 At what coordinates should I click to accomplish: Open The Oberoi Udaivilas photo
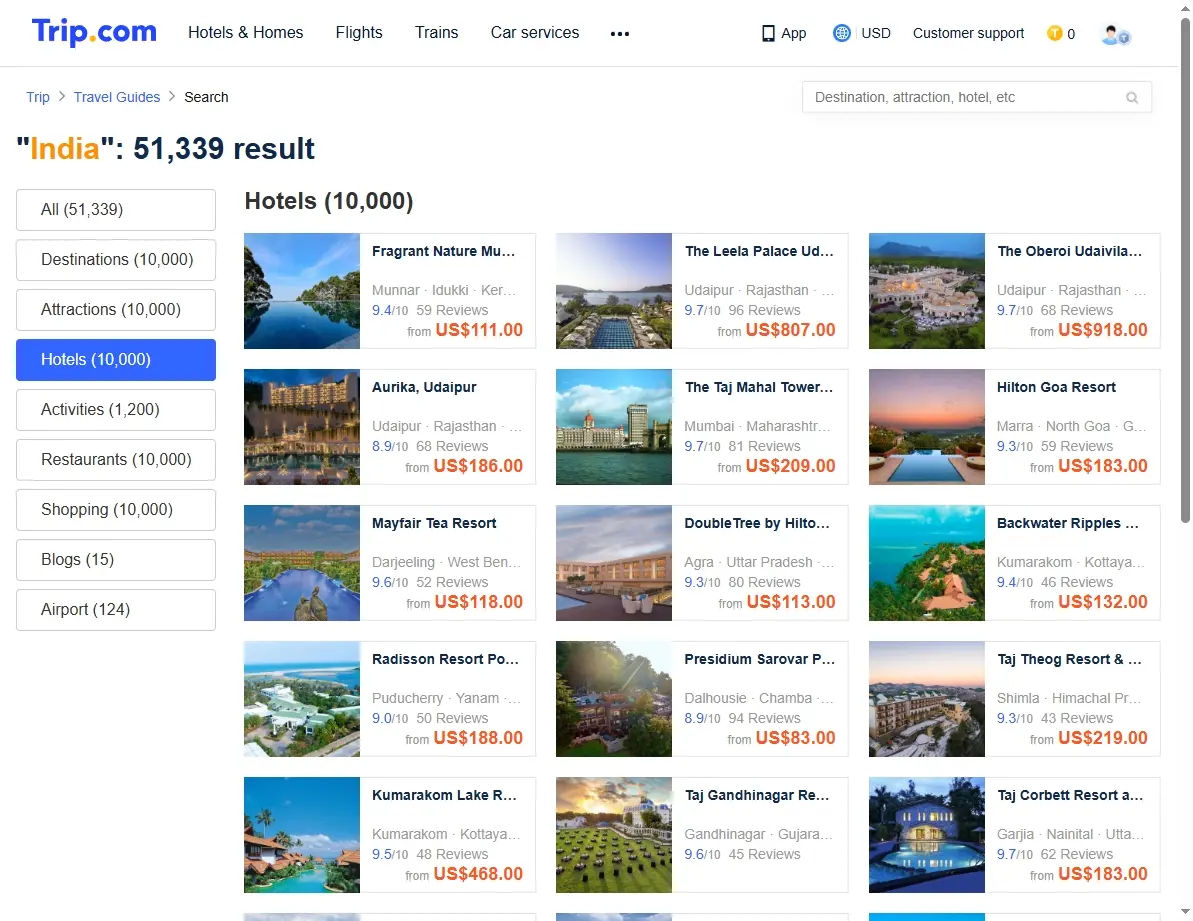[927, 291]
